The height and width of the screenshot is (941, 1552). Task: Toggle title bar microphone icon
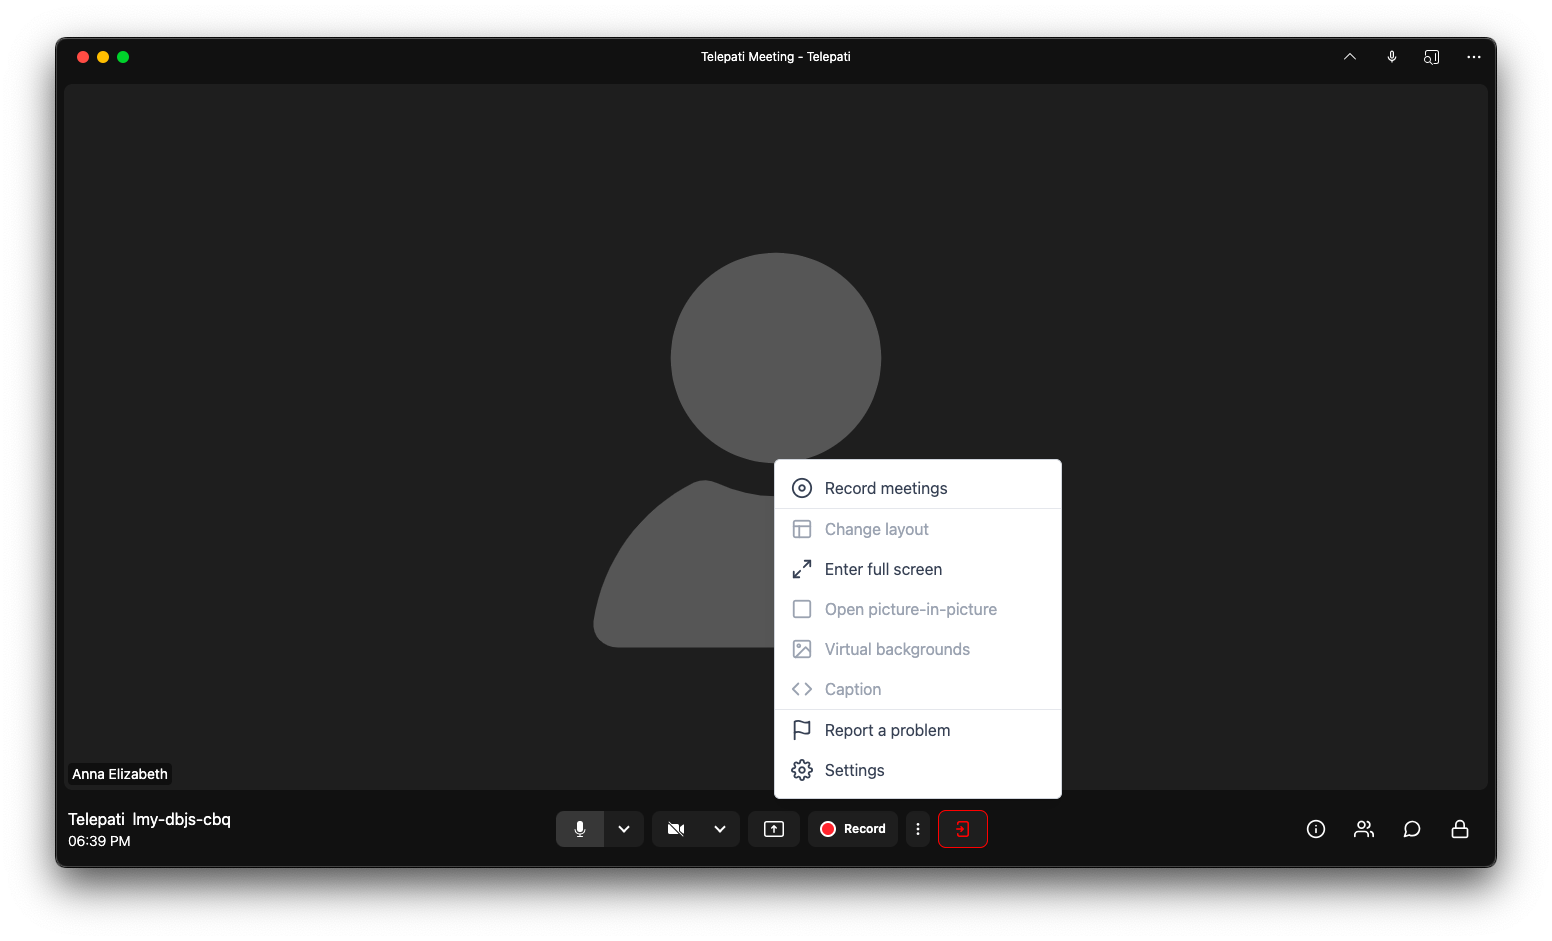[1392, 57]
